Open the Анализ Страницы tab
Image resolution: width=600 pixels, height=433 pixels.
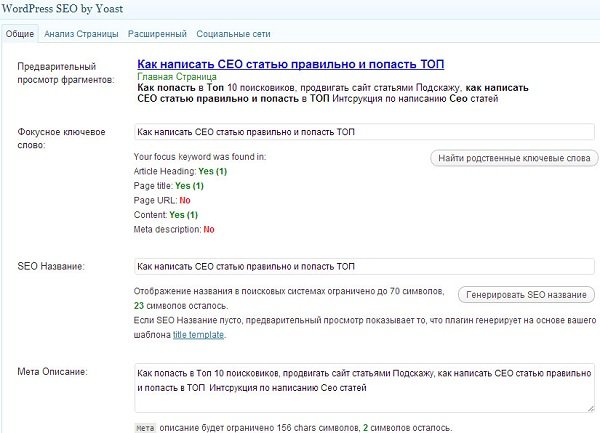(81, 34)
